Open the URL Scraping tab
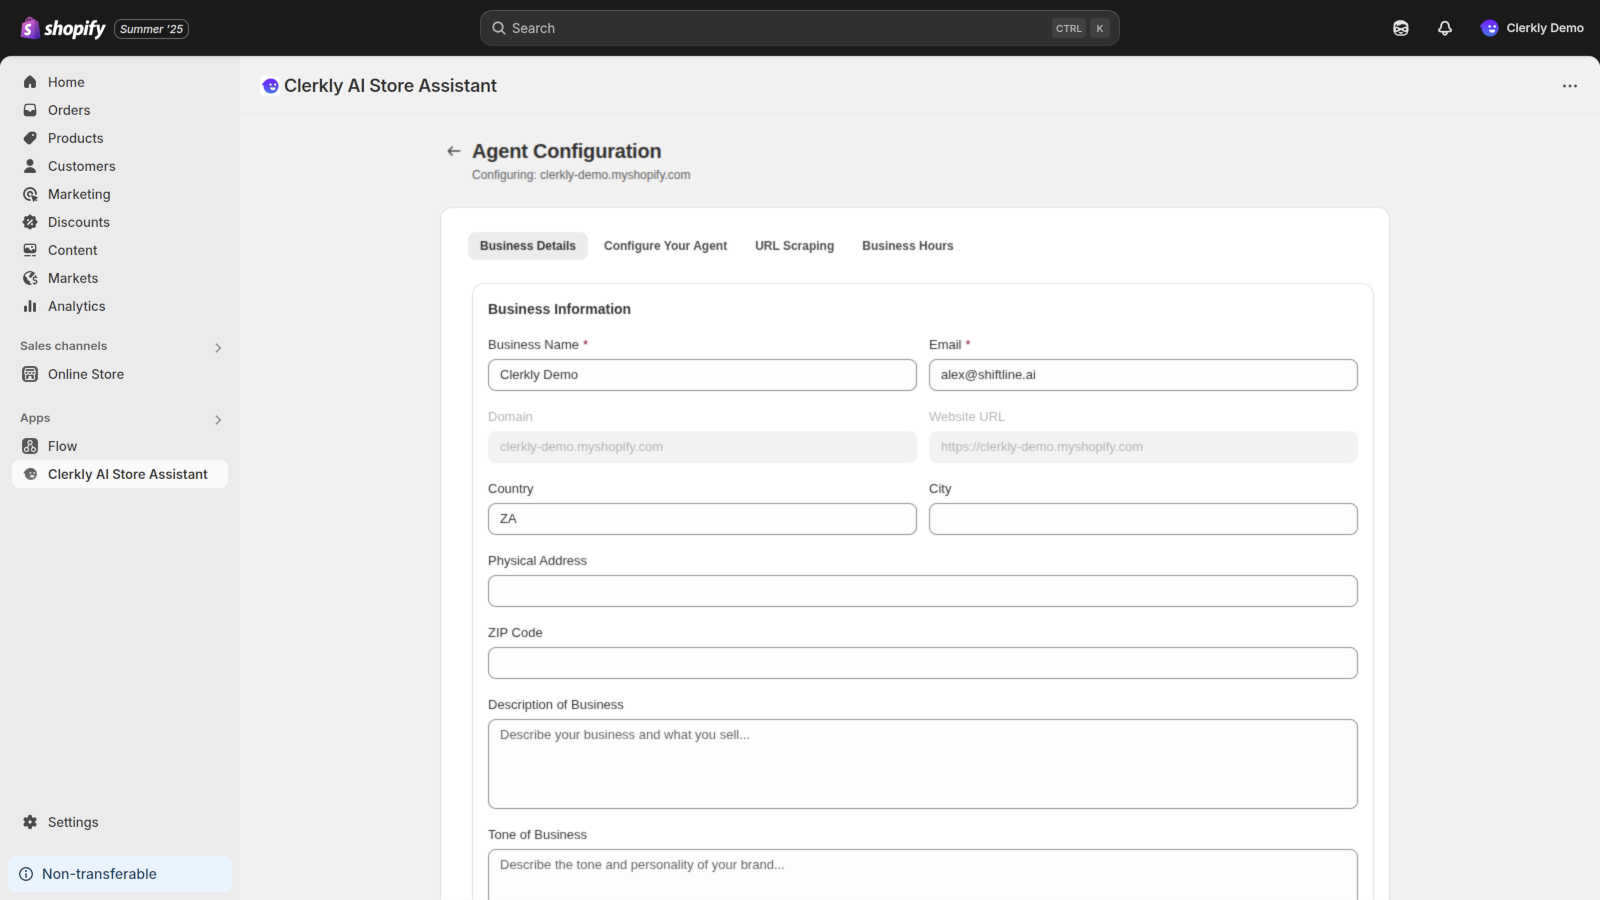 [794, 246]
